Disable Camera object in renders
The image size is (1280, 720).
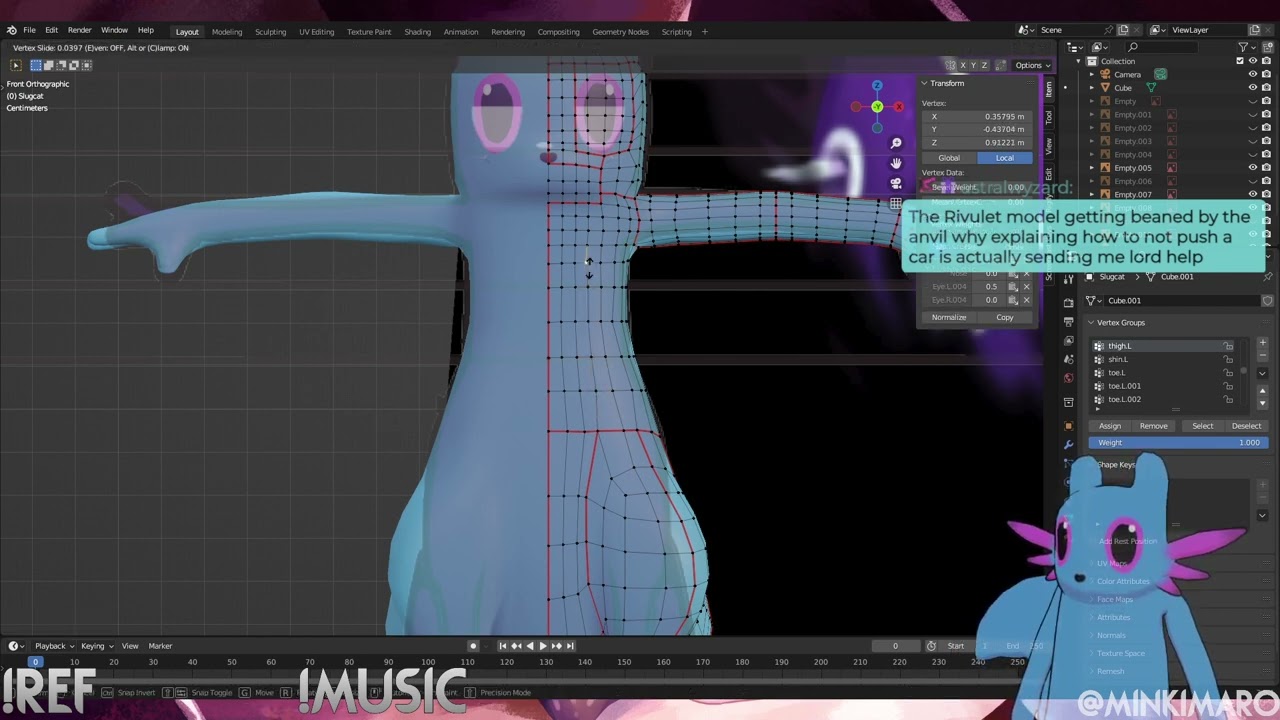point(1267,74)
